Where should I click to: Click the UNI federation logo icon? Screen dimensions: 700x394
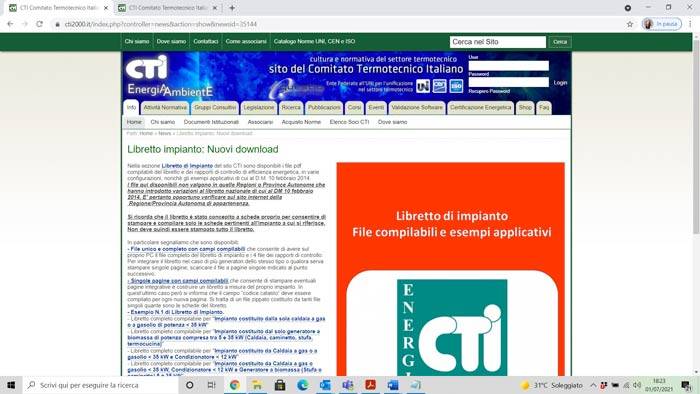click(423, 86)
